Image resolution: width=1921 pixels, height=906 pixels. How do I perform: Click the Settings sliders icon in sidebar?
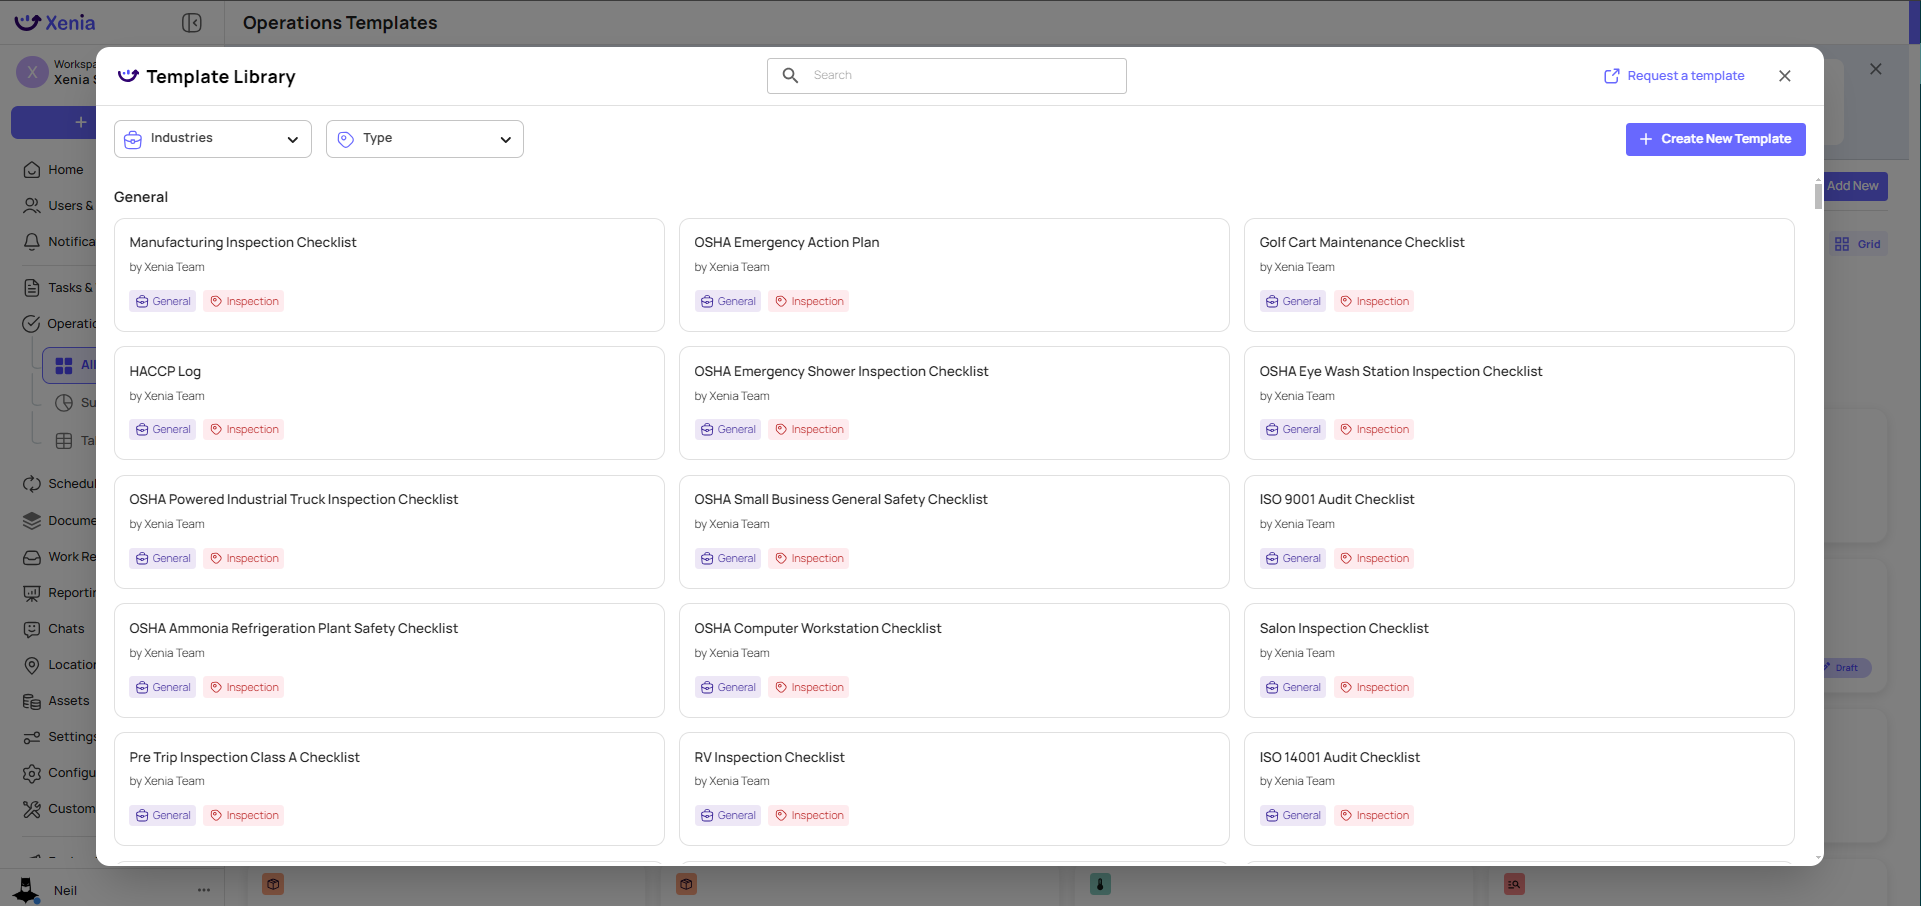(x=32, y=737)
